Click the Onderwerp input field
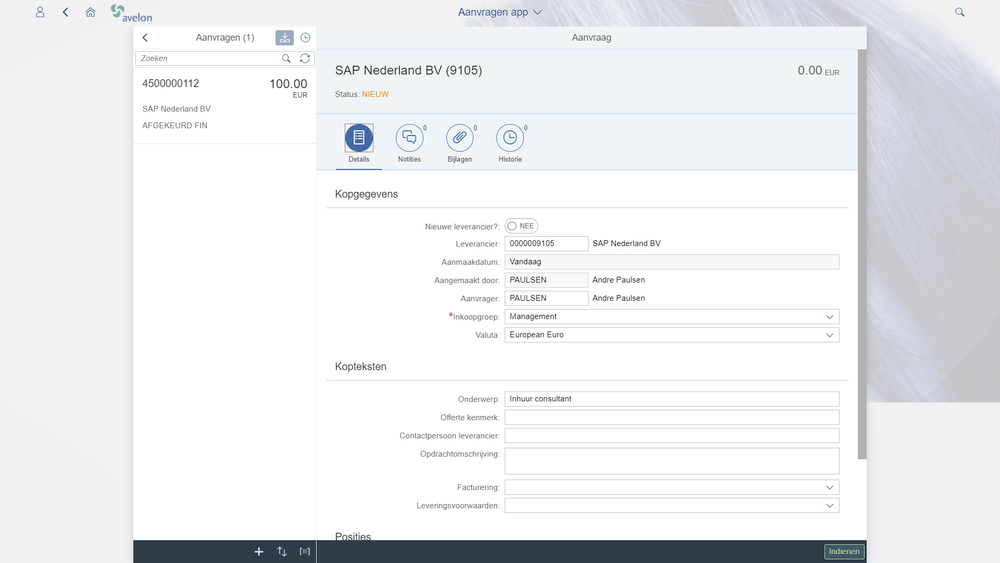The image size is (1000, 563). 672,399
